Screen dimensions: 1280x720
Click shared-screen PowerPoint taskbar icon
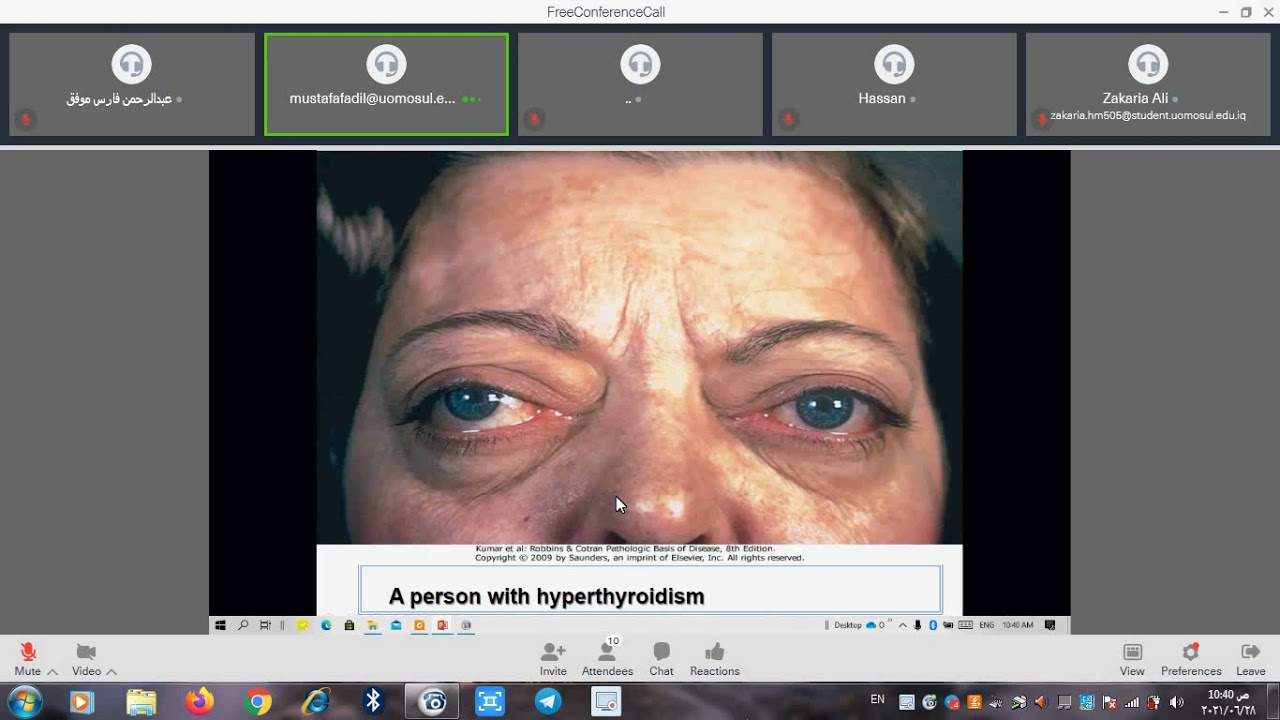point(442,625)
